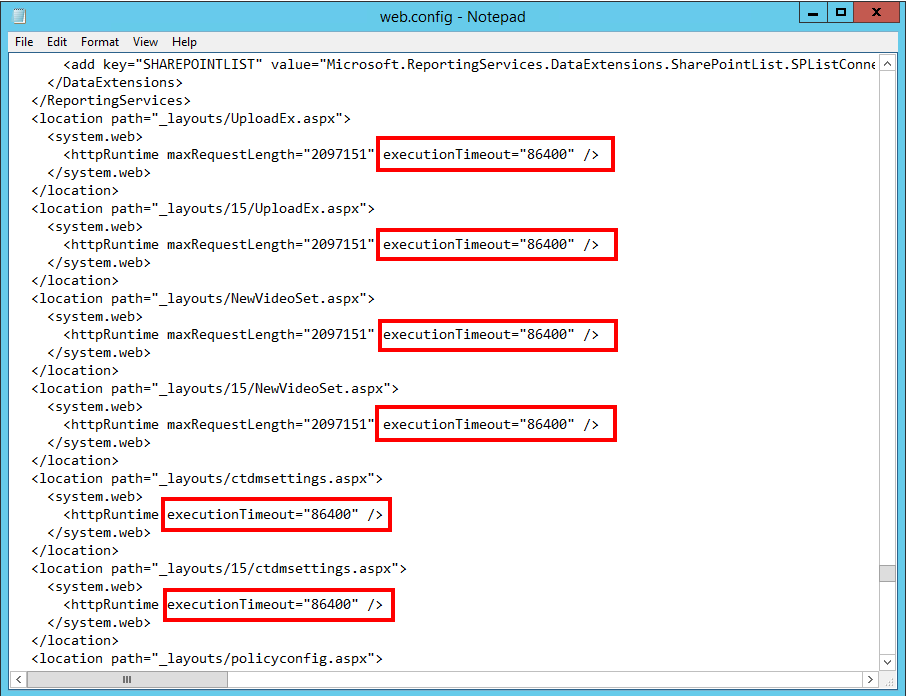Screen dimensions: 906x696
Task: Click the horizontal scrollbar left arrow
Action: [x=18, y=679]
